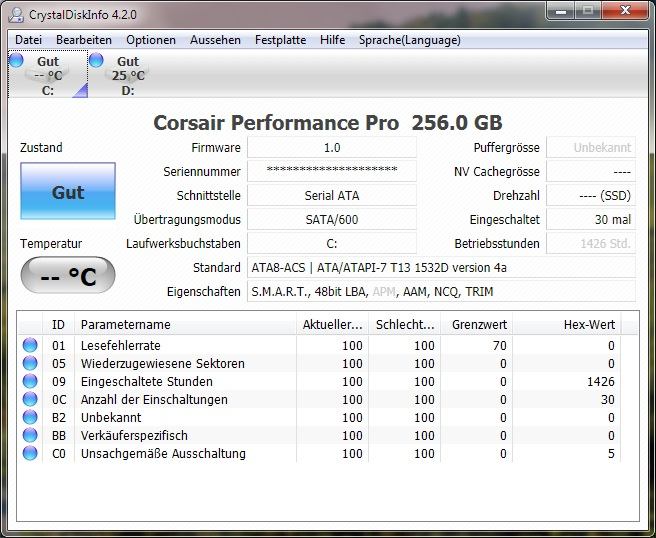This screenshot has height=538, width=656.
Task: Click the Grenzwert column header
Action: [477, 325]
